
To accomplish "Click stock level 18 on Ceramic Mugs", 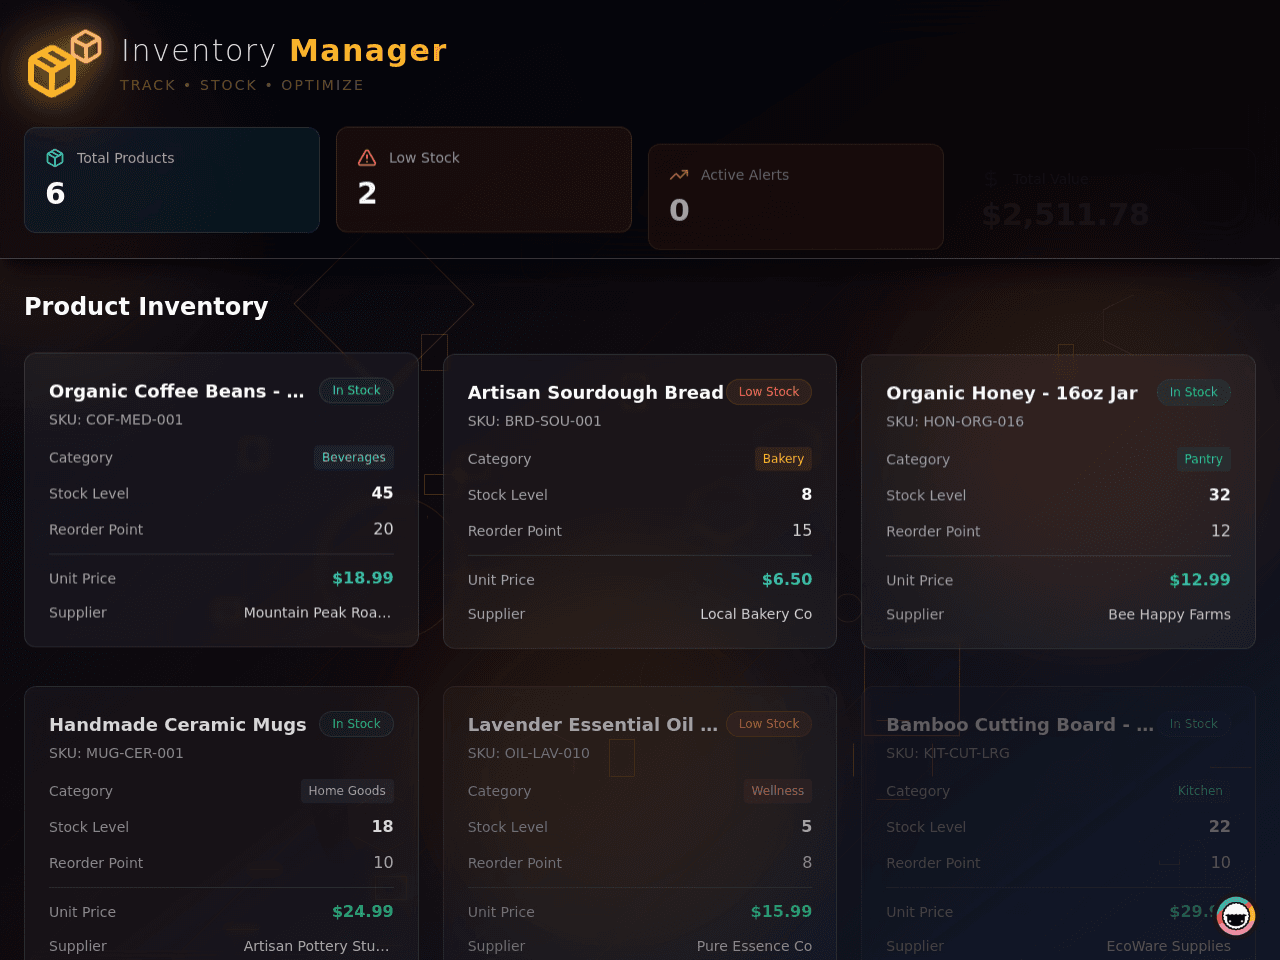I will pyautogui.click(x=382, y=827).
